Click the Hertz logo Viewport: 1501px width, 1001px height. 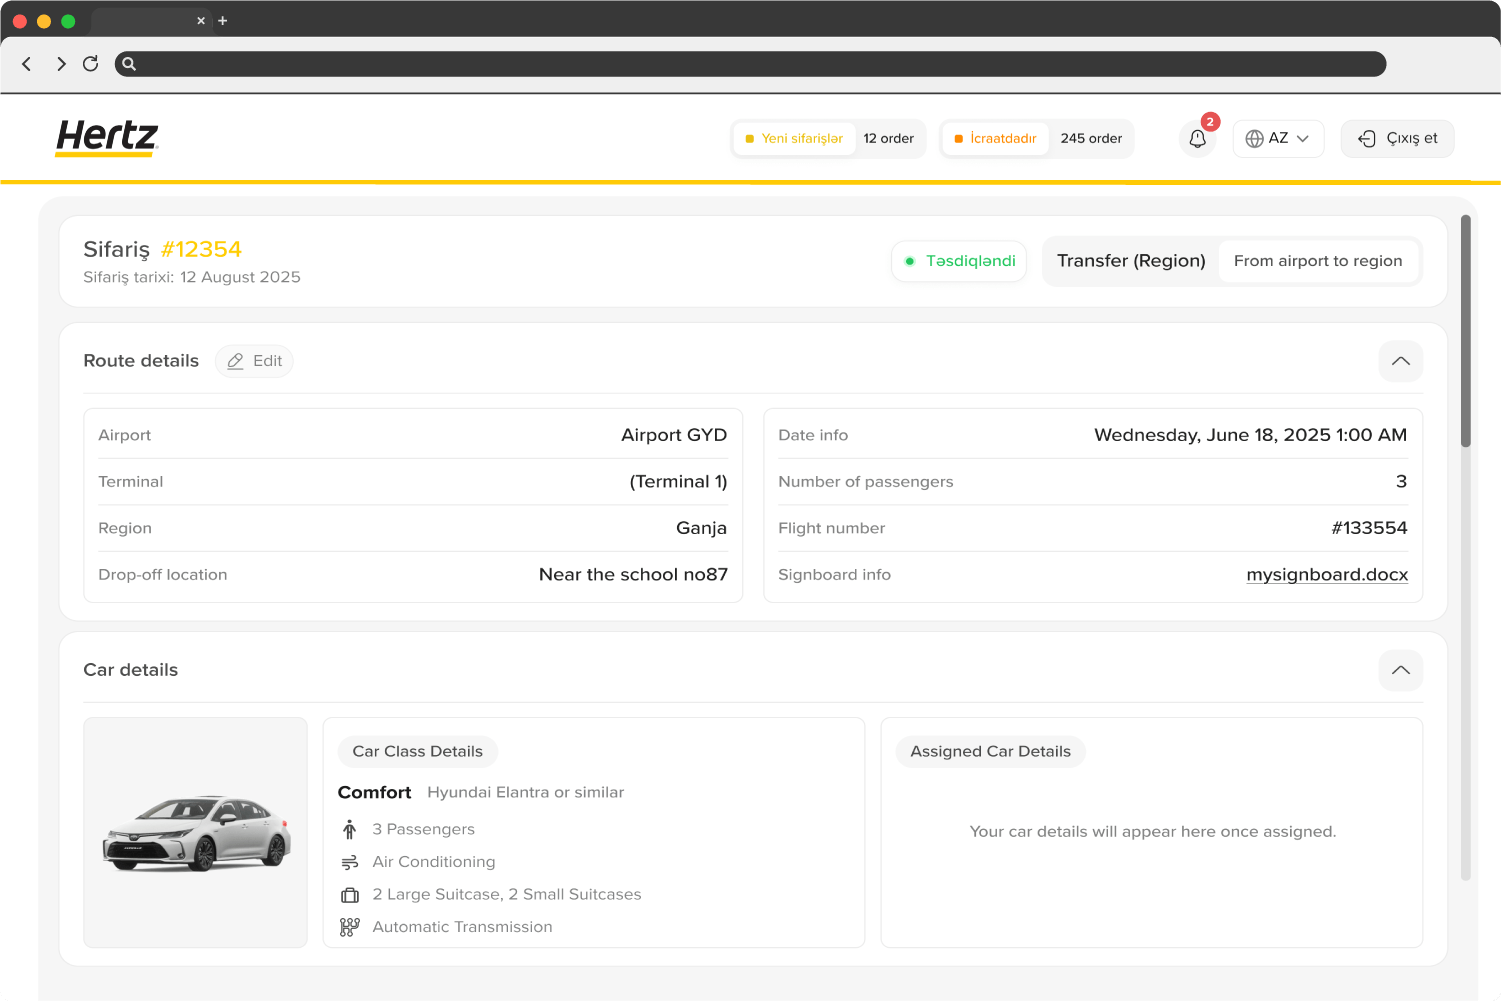106,137
